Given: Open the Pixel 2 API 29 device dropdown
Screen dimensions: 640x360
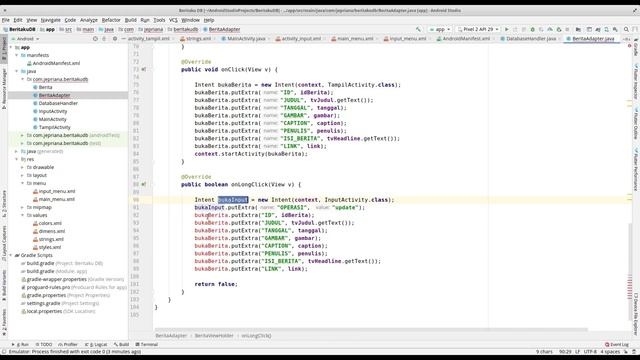Looking at the screenshot, I should (478, 29).
